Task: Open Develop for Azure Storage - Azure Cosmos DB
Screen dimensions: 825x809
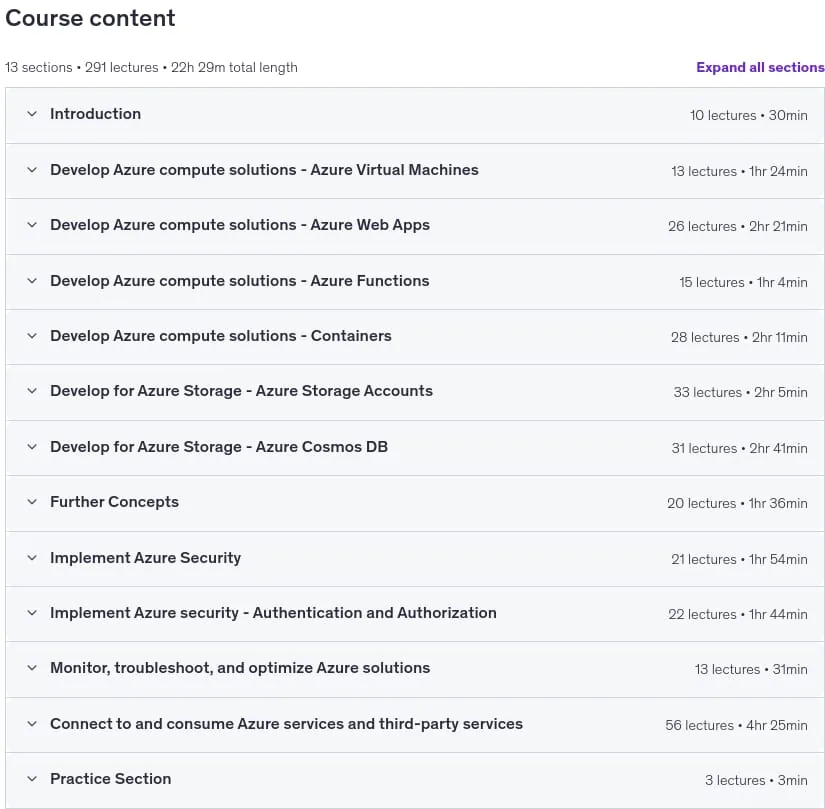Action: pos(219,447)
